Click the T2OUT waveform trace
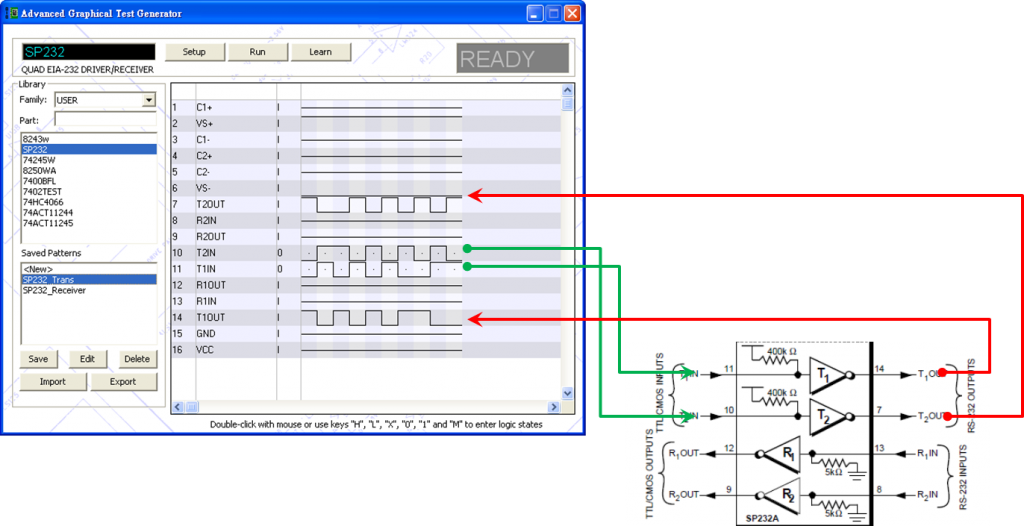 tap(381, 205)
